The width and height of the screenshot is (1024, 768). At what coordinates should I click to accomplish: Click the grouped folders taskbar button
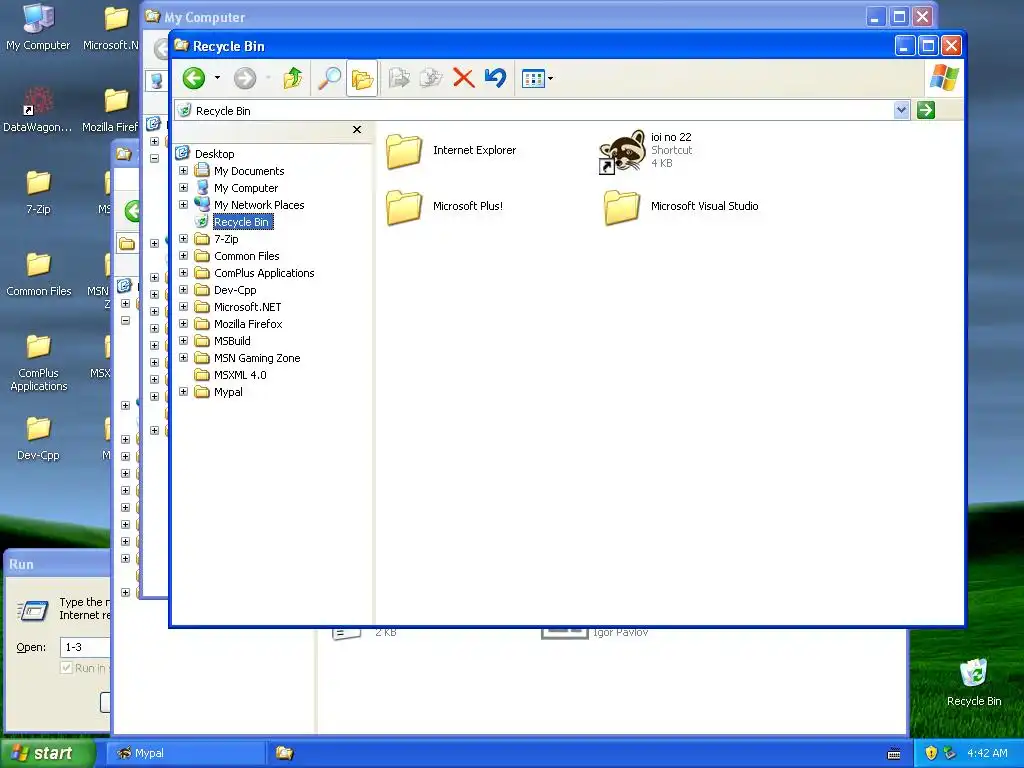point(284,753)
